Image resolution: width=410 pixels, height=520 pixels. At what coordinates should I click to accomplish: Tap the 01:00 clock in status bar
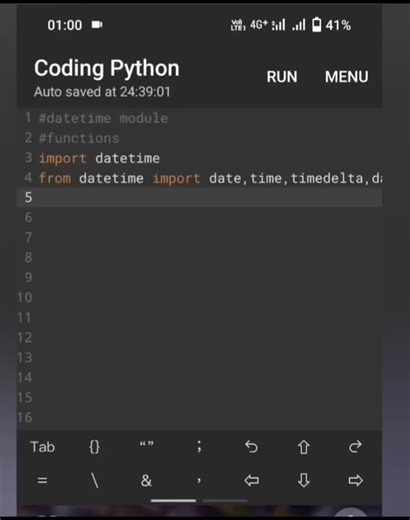(65, 25)
